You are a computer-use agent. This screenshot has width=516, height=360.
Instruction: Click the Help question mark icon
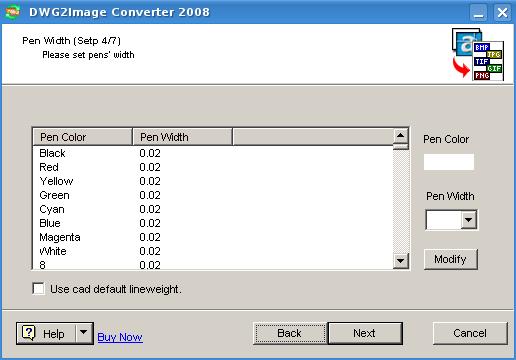coord(29,333)
